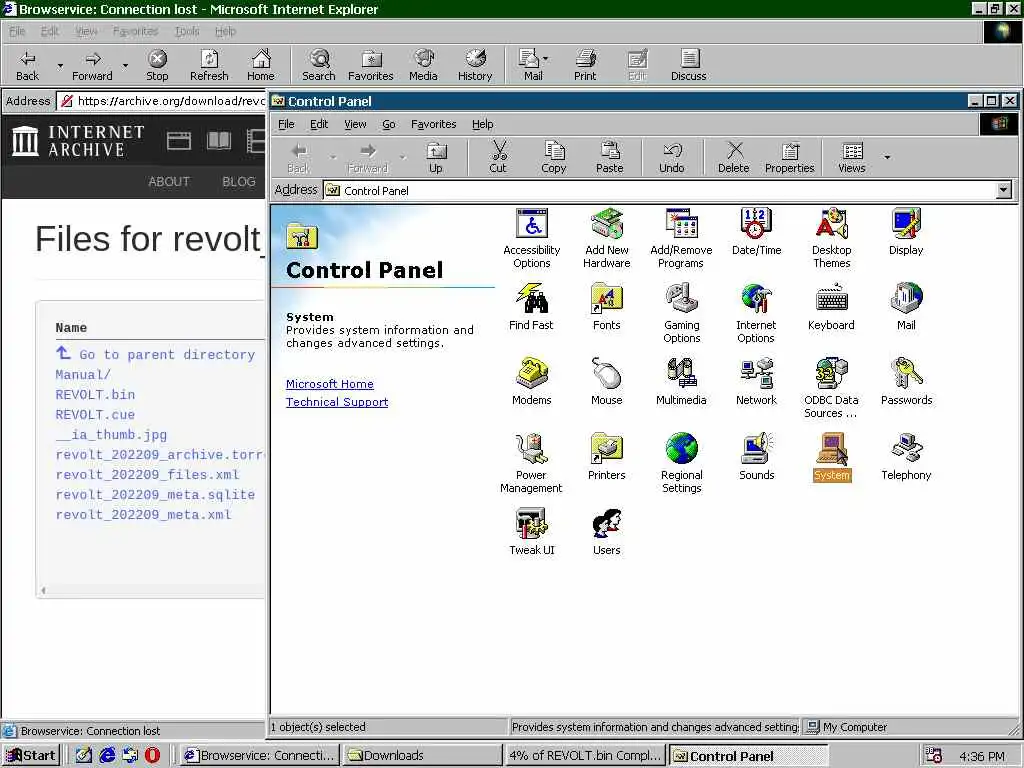Expand the Control Panel address bar dropdown

click(x=1004, y=190)
